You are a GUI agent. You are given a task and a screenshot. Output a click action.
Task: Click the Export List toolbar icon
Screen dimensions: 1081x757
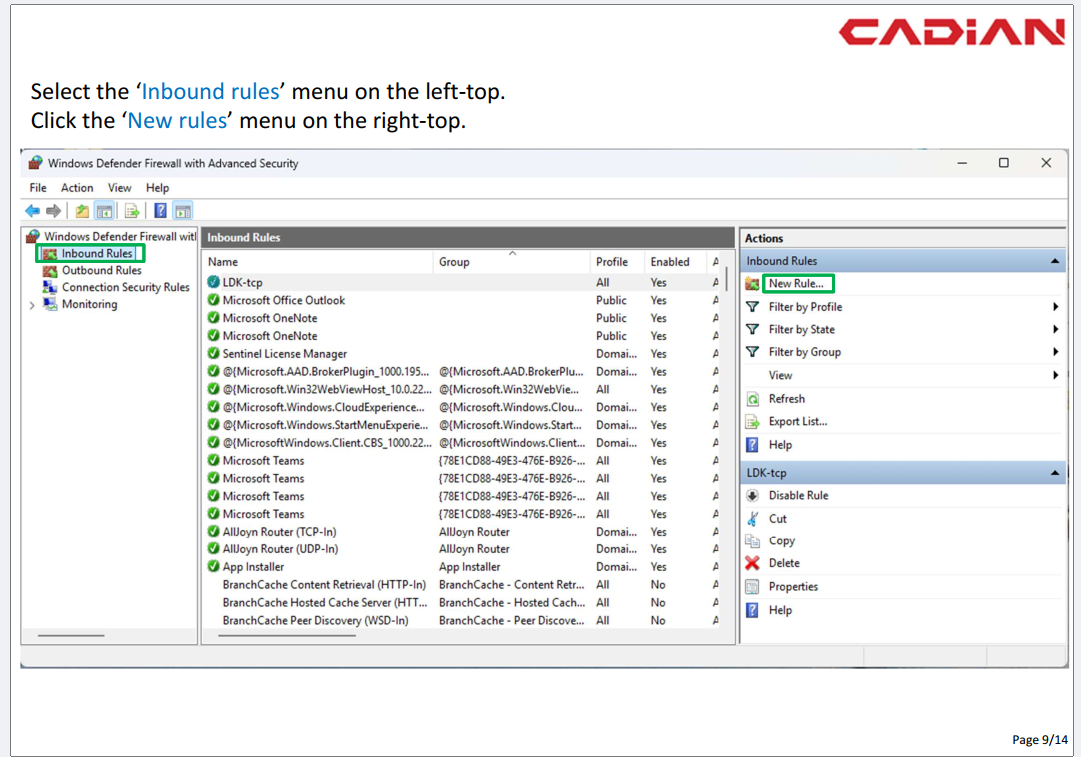(x=131, y=211)
